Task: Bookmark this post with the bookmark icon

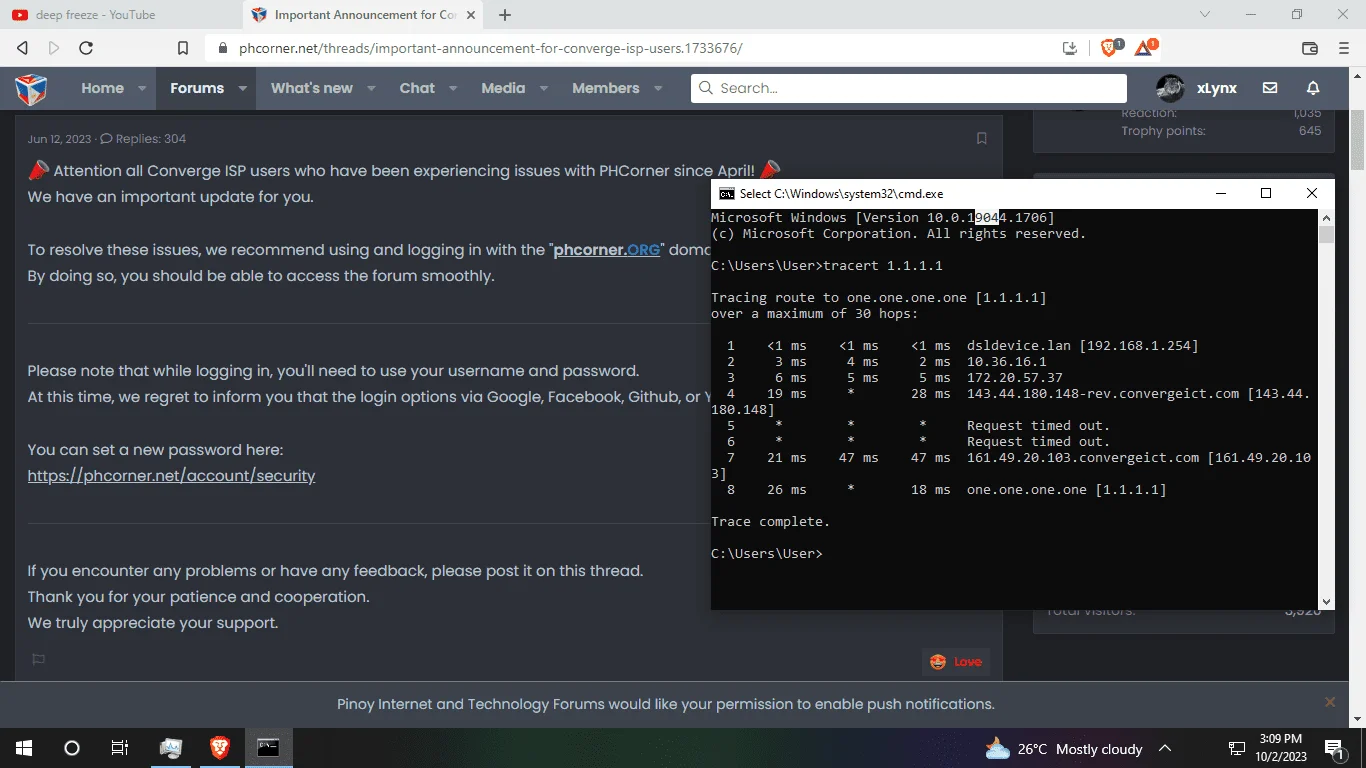Action: (981, 138)
